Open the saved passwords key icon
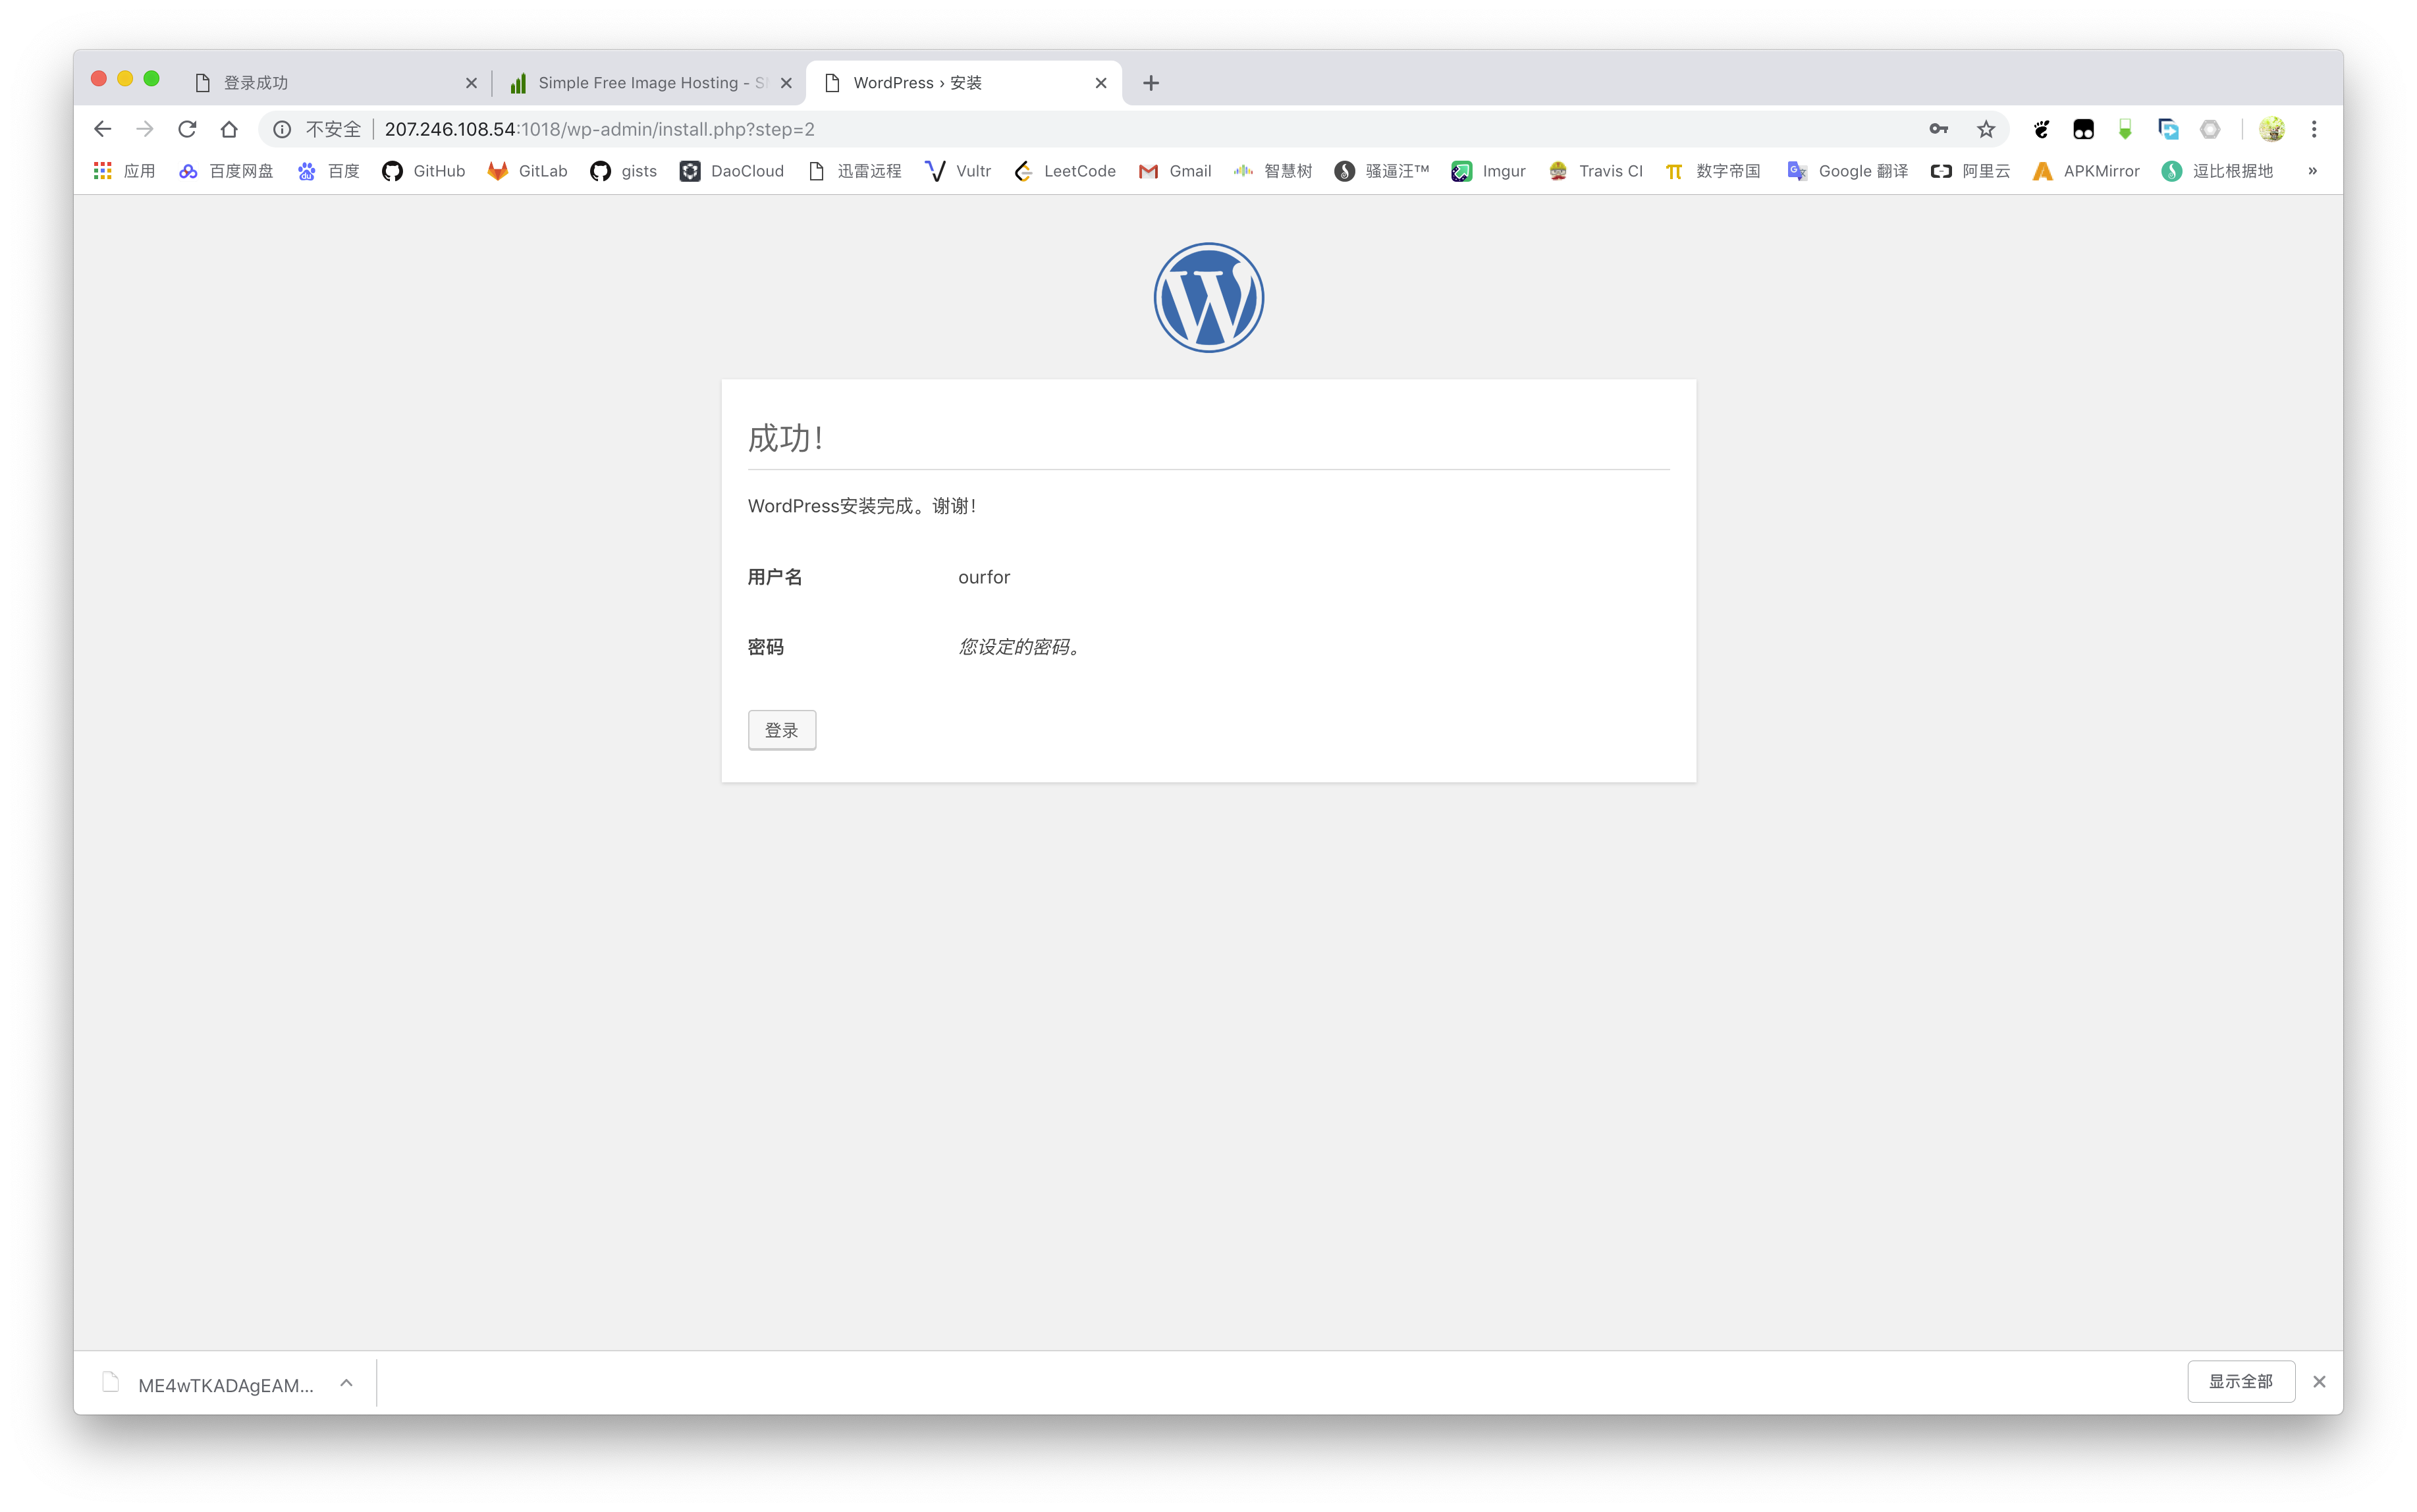2417x1512 pixels. click(x=1939, y=129)
